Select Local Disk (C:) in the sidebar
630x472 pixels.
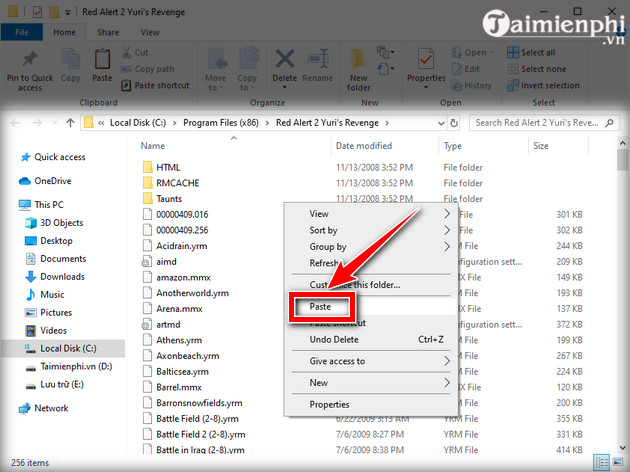coord(61,349)
